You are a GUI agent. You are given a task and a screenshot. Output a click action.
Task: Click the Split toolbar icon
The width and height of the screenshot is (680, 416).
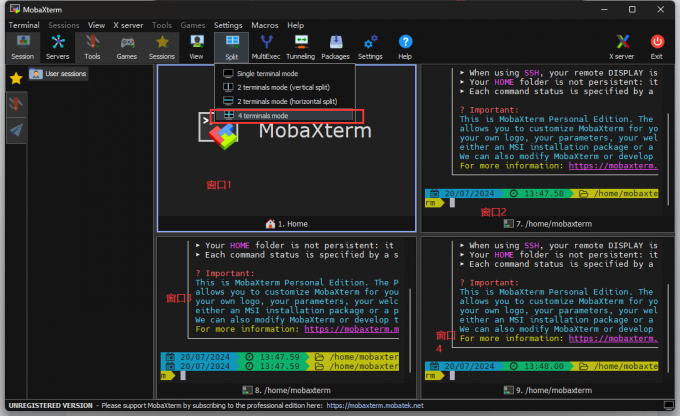[x=232, y=47]
